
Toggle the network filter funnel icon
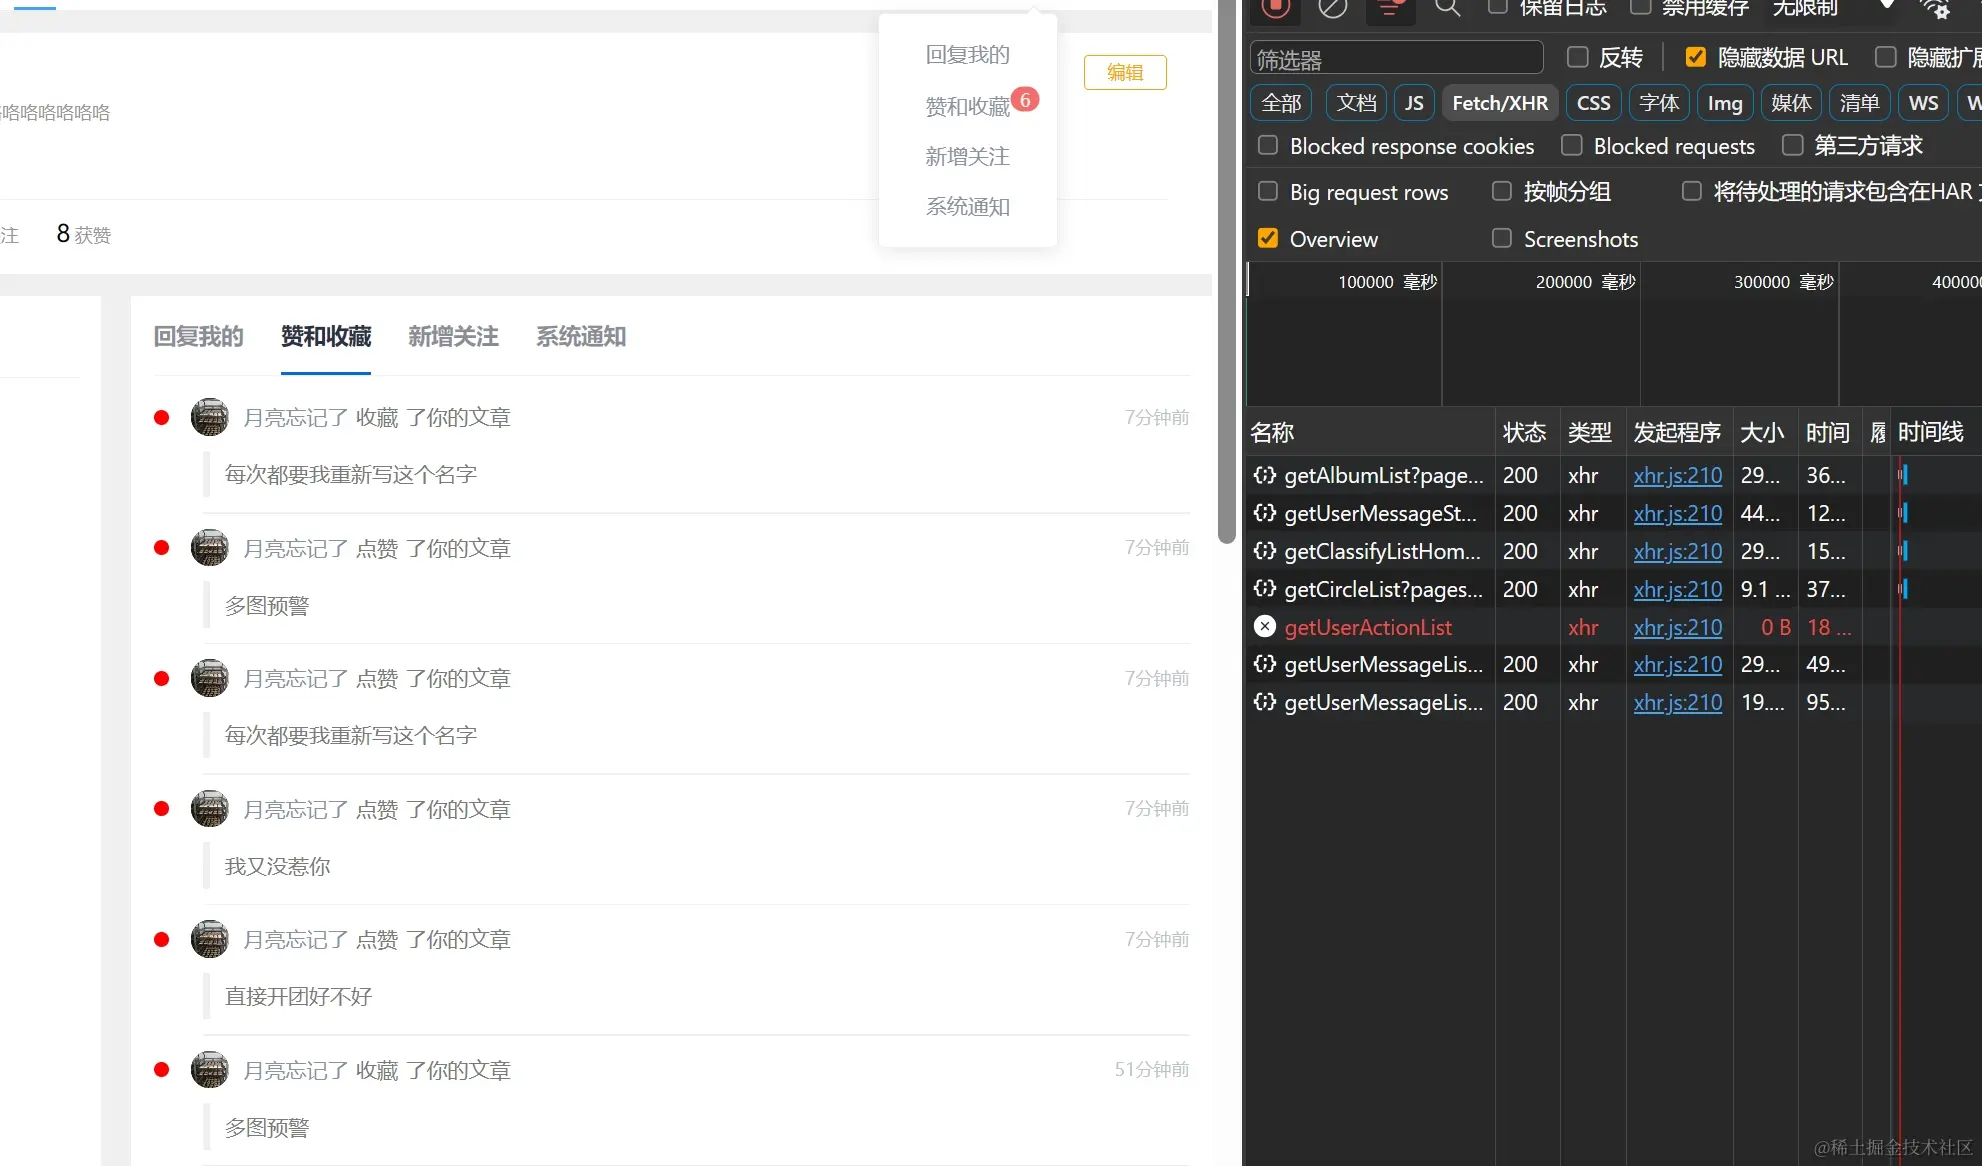click(x=1389, y=8)
